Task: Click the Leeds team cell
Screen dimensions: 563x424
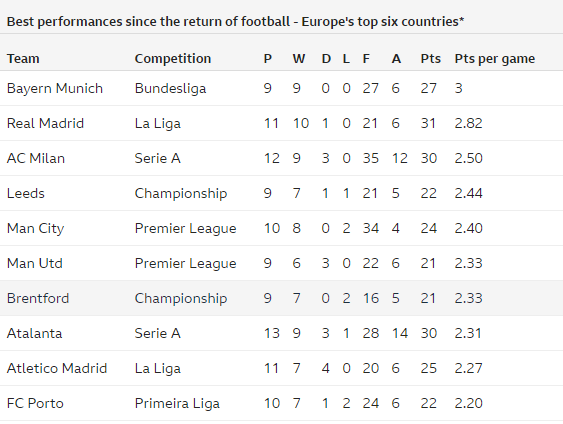Action: [25, 193]
